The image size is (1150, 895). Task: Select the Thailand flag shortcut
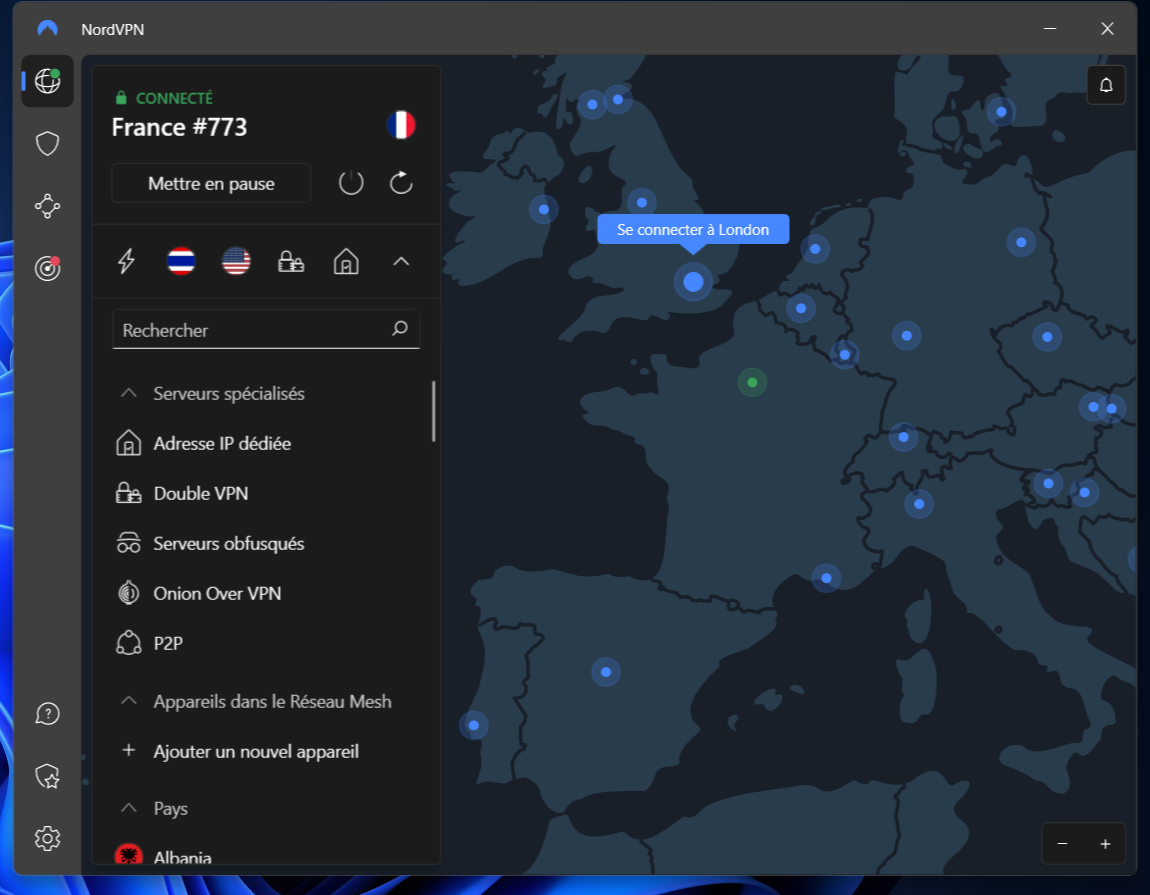pos(181,261)
